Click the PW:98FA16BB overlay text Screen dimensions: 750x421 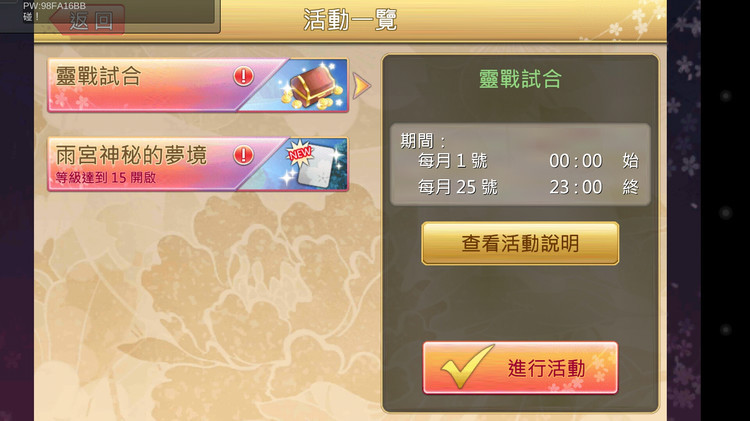(x=54, y=6)
